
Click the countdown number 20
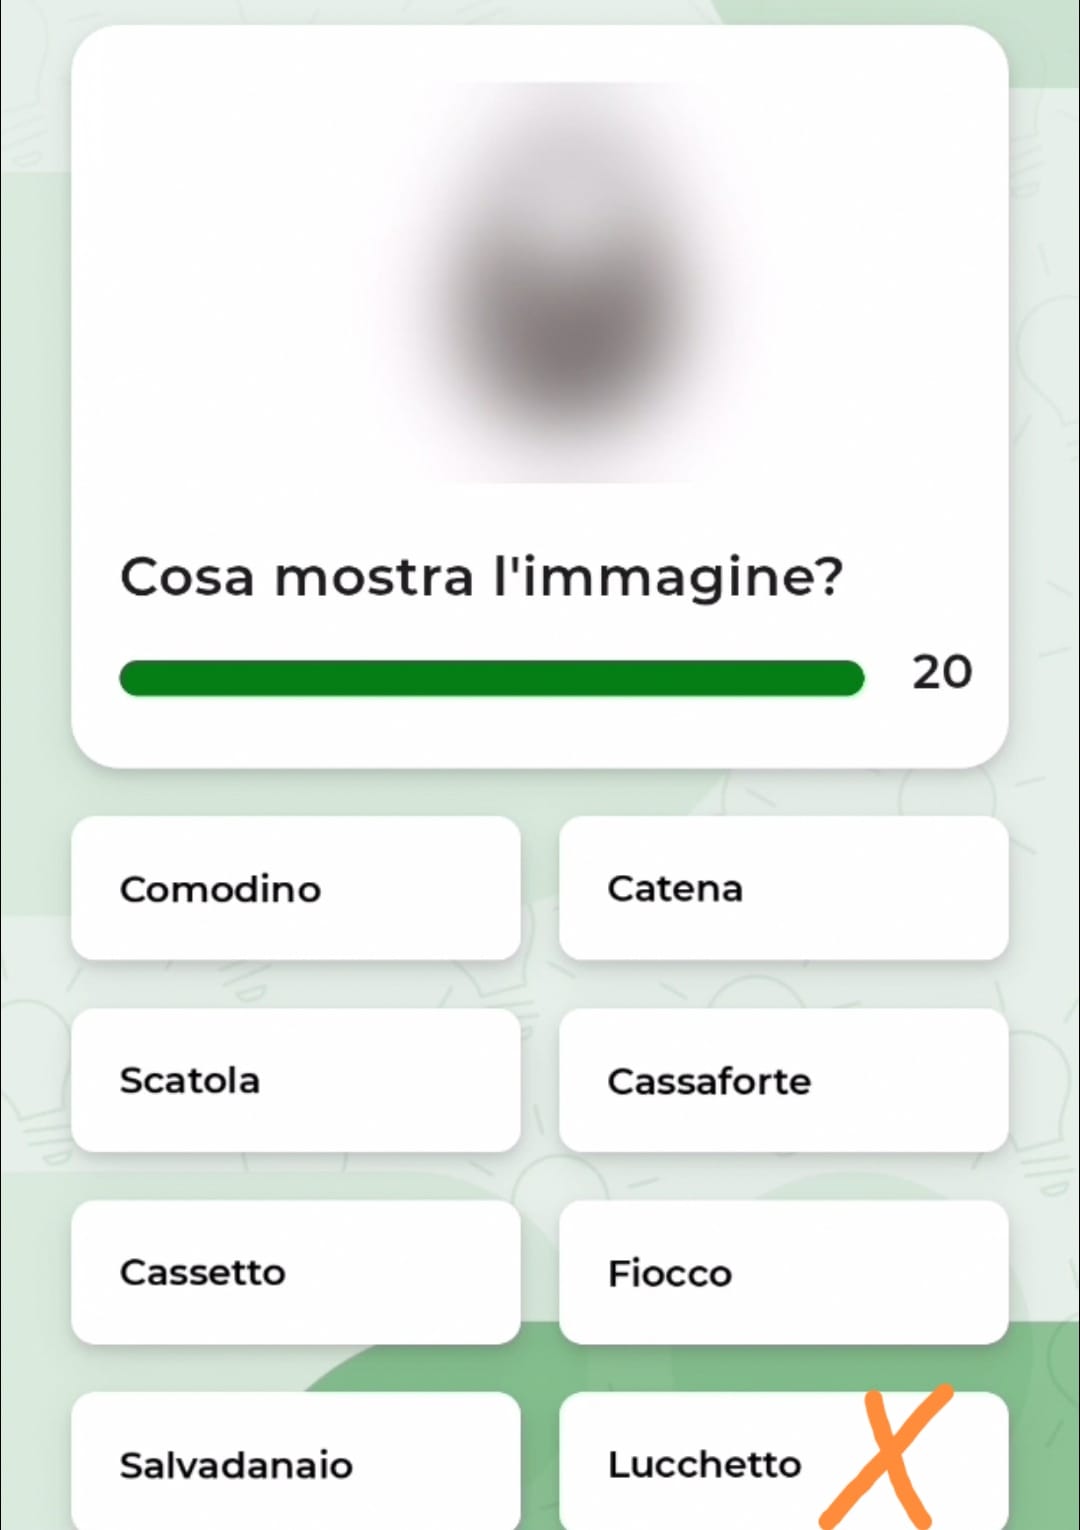(x=941, y=672)
